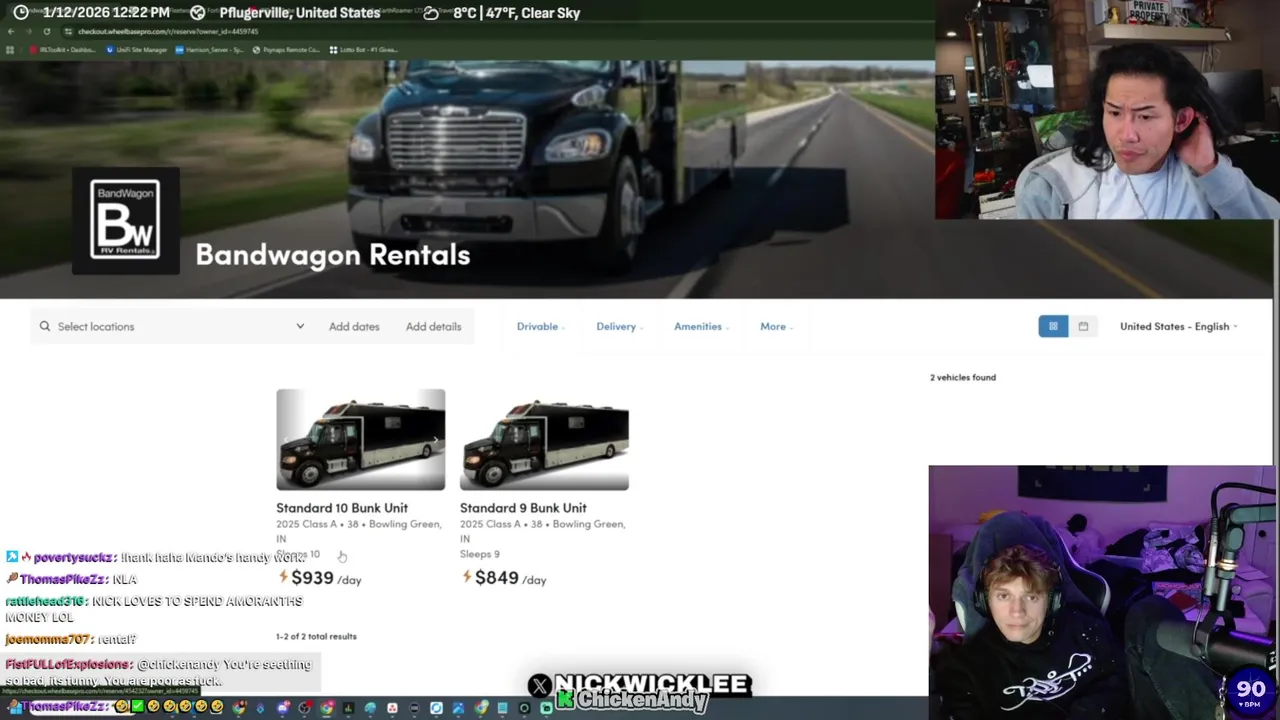Click the $939 /day price

point(326,578)
